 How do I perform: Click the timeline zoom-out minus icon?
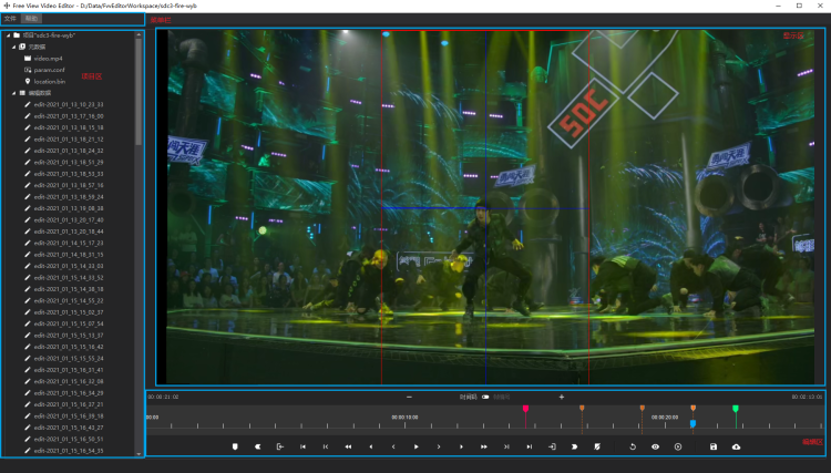point(409,397)
